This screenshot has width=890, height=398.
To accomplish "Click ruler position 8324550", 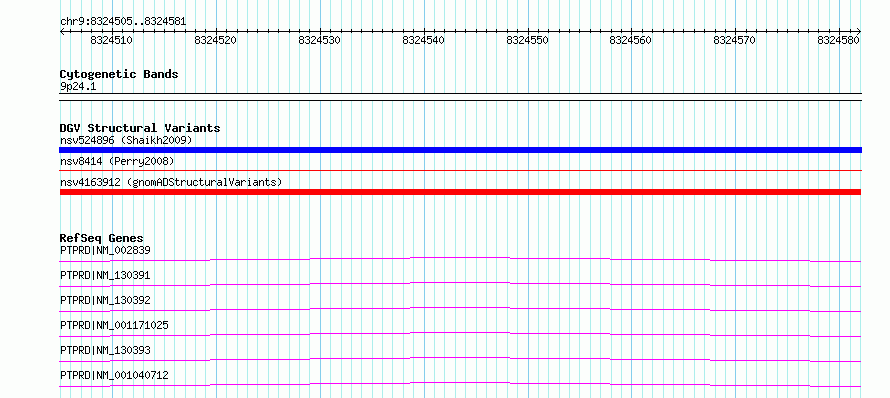I will tap(527, 40).
